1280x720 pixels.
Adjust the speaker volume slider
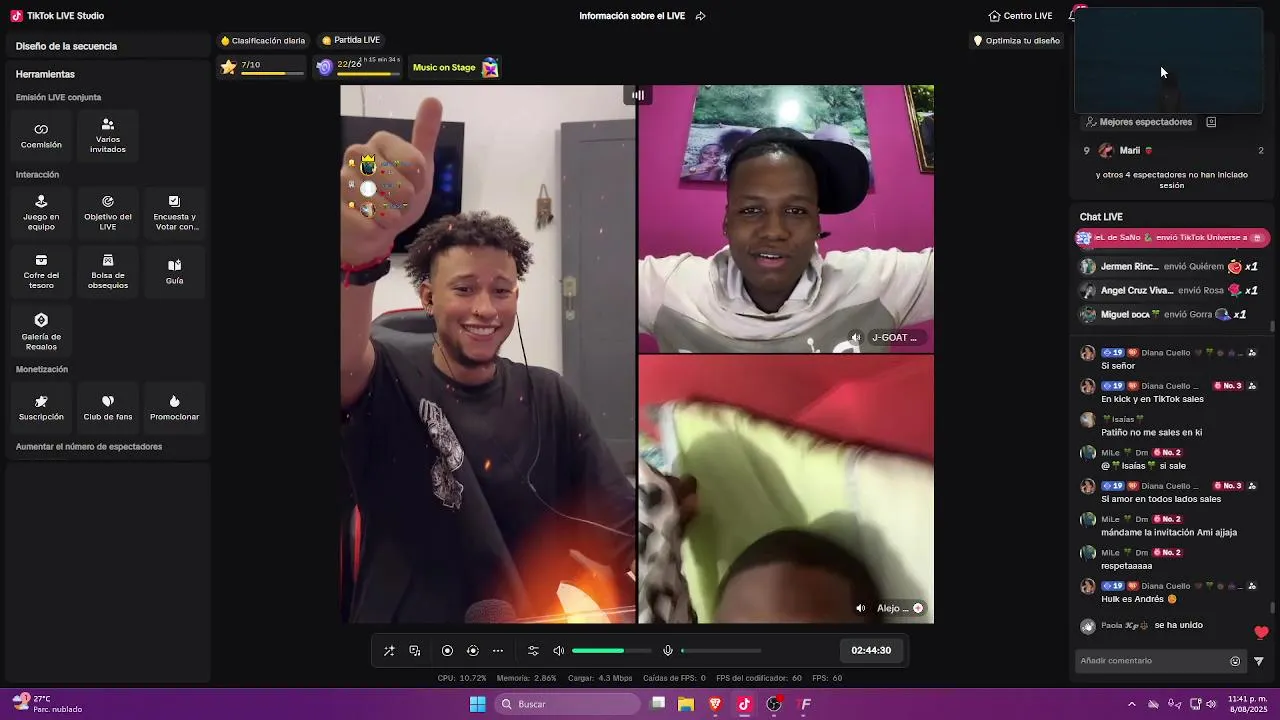[611, 651]
